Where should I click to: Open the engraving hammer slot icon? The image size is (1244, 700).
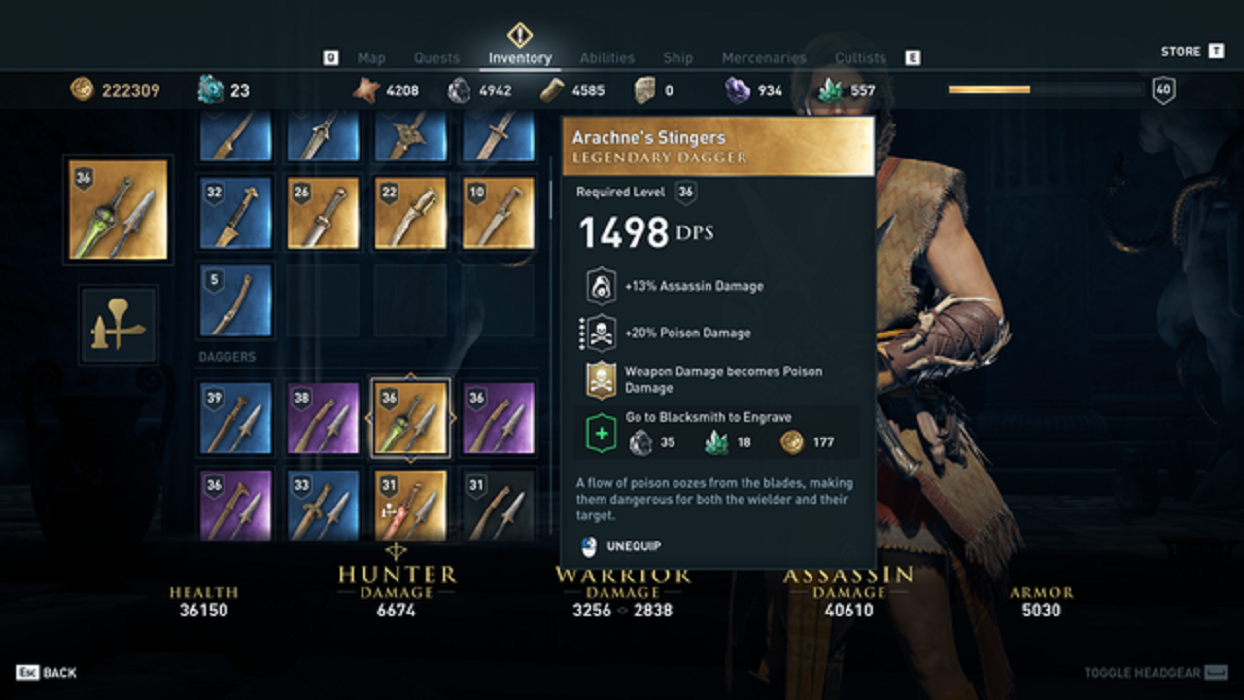point(118,324)
